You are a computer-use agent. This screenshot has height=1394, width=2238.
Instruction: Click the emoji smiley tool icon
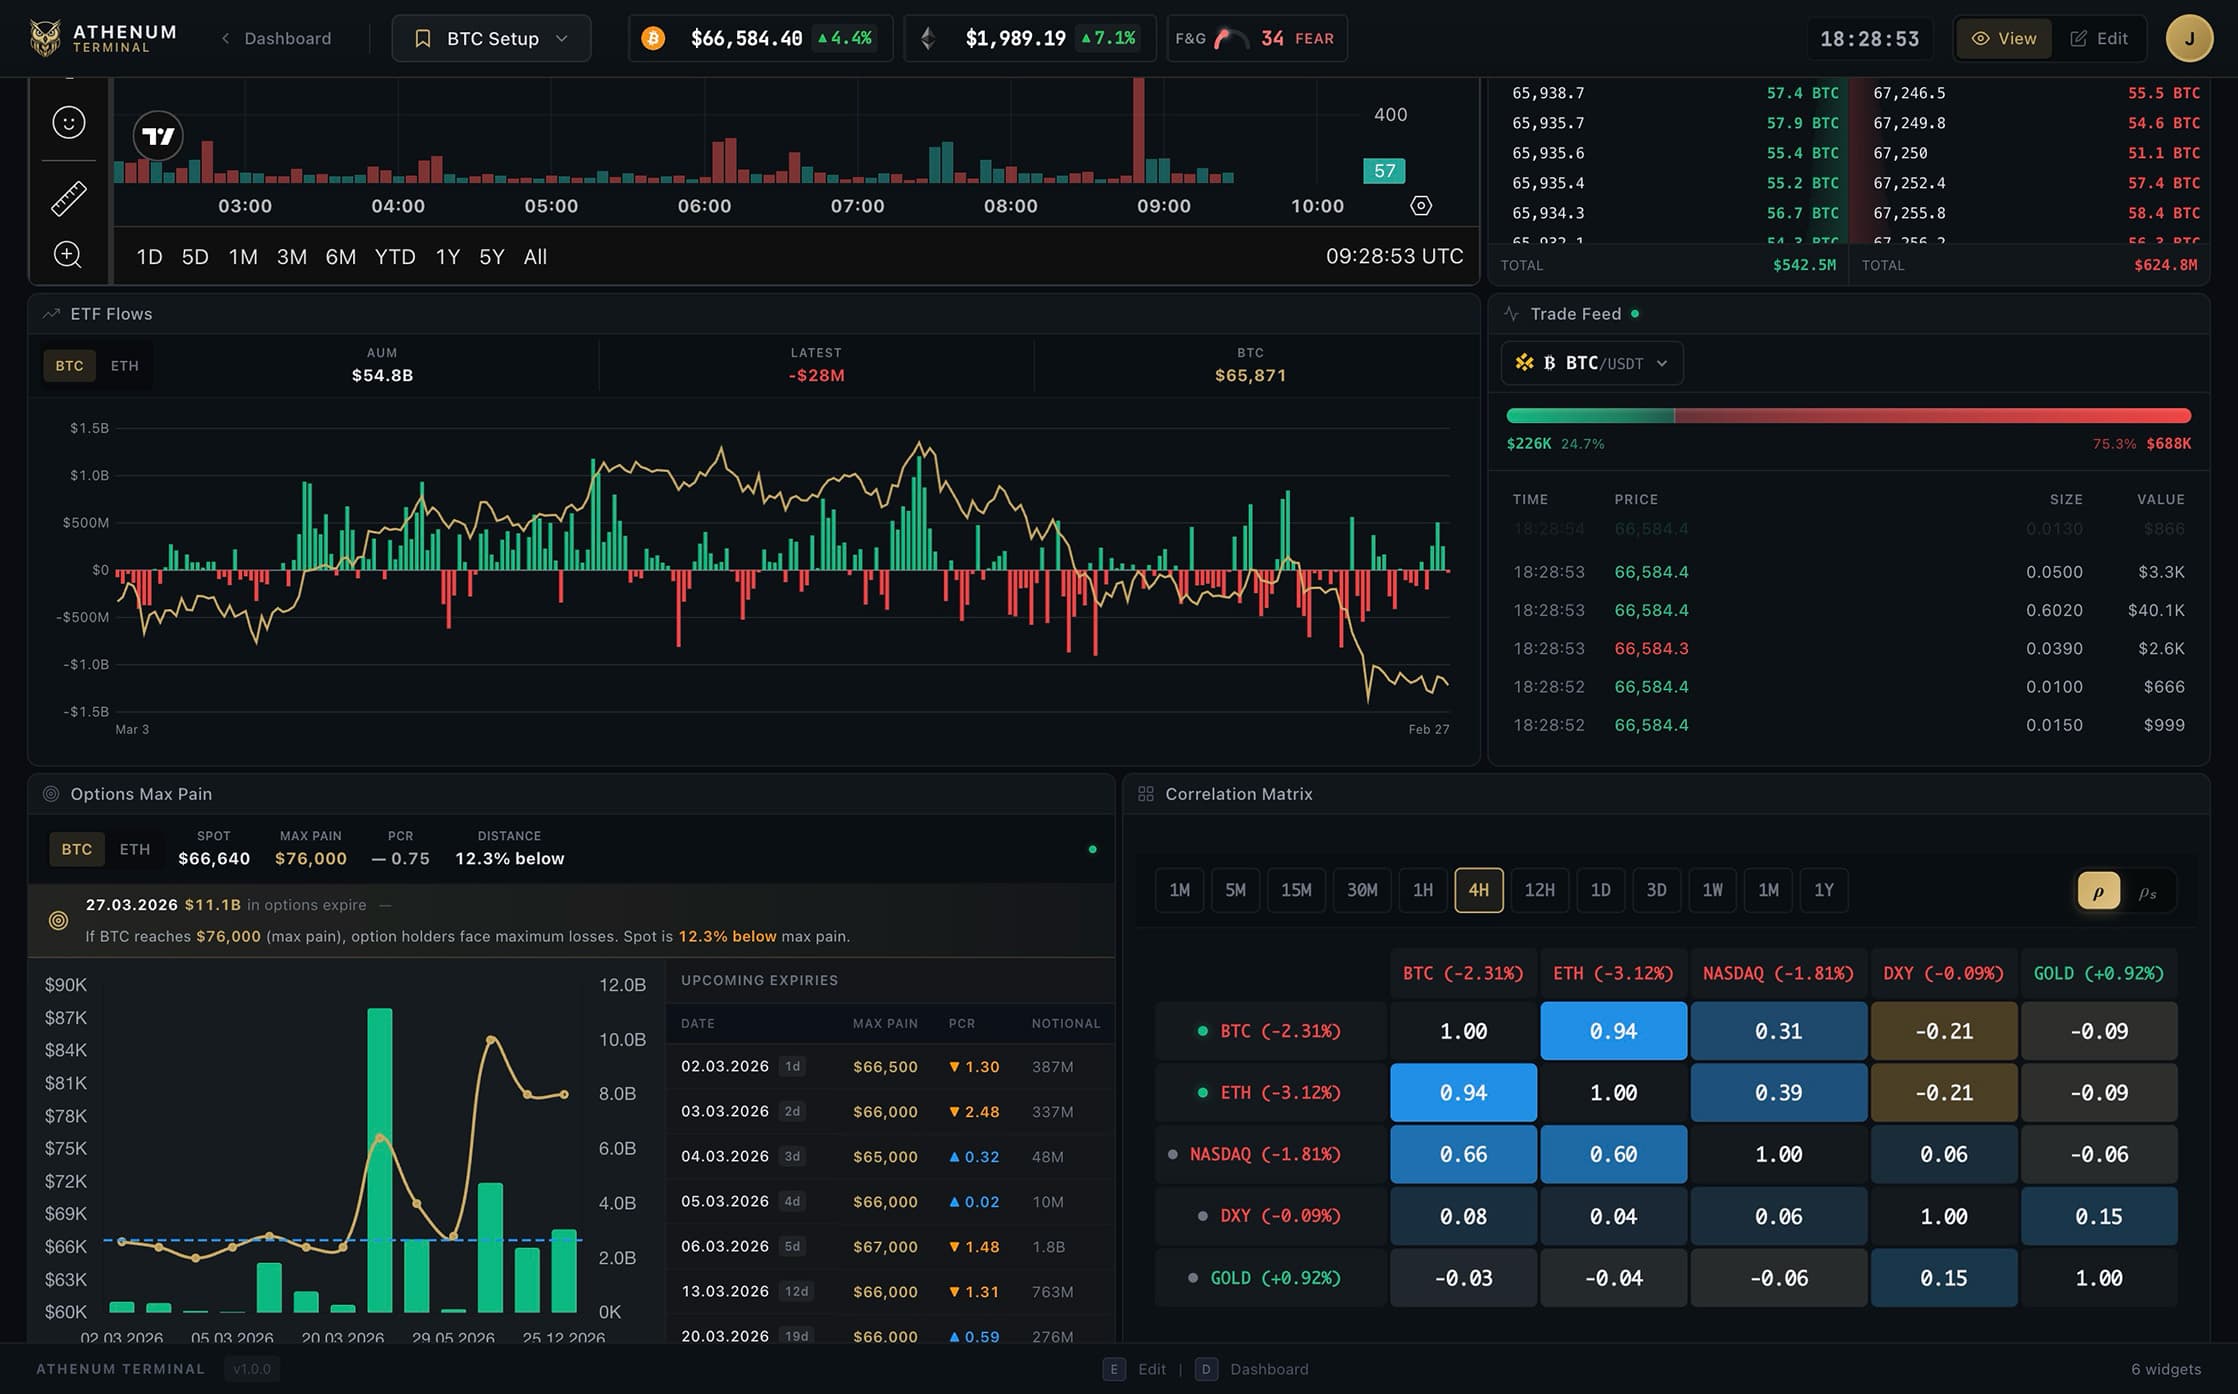(69, 123)
